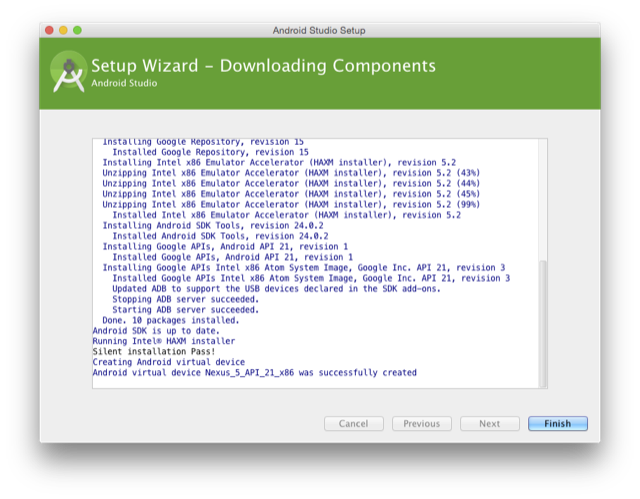Screen dimensions: 640x499
Task: Click the Previous button
Action: pyautogui.click(x=422, y=424)
